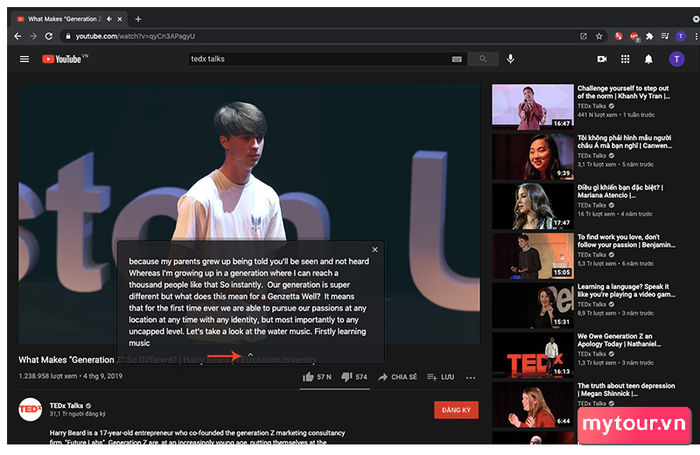This screenshot has height=455, width=700.
Task: Go back in browser history
Action: (x=17, y=36)
